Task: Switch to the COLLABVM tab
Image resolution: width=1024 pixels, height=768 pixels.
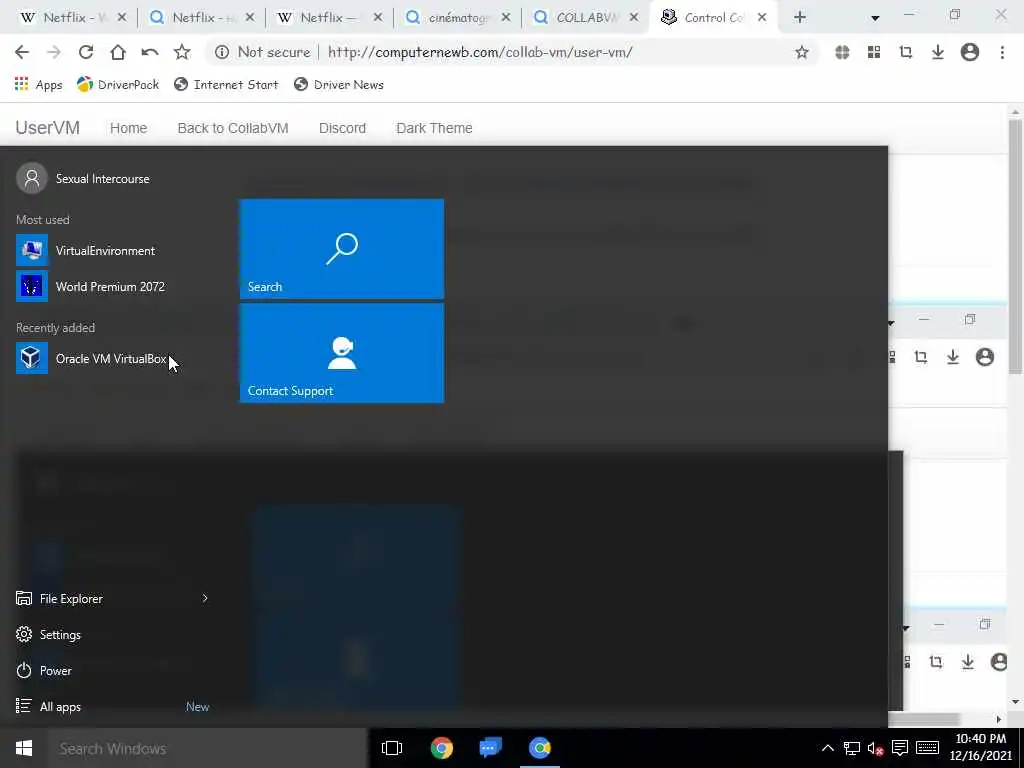Action: [586, 18]
